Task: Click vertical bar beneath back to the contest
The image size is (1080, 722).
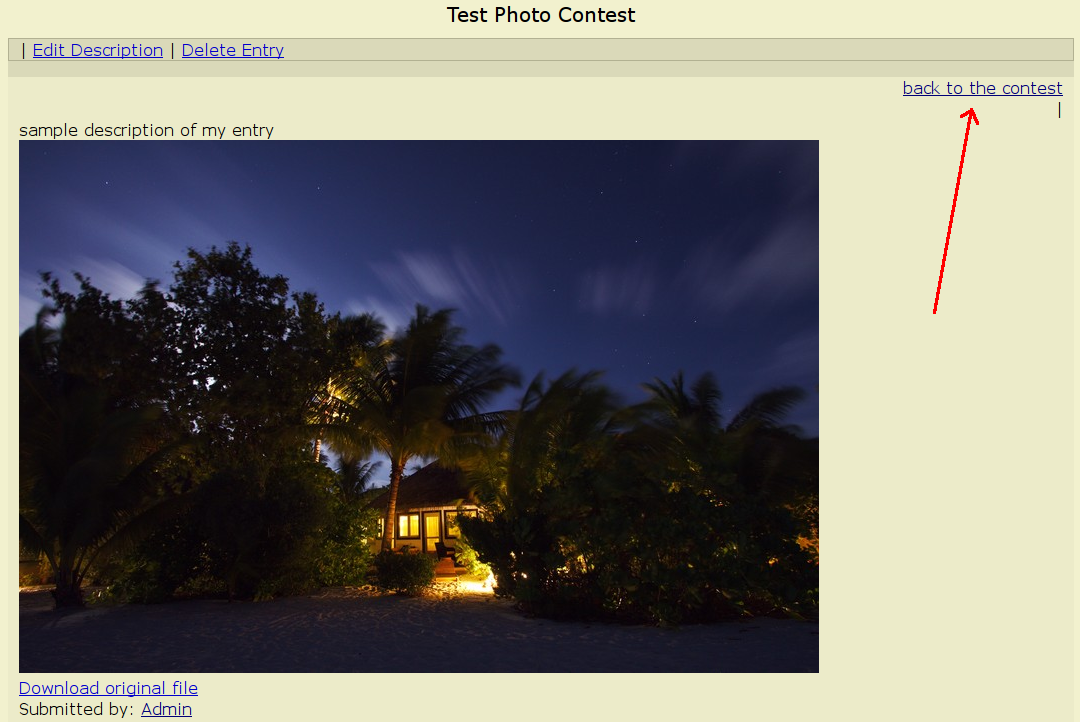Action: pyautogui.click(x=1059, y=110)
